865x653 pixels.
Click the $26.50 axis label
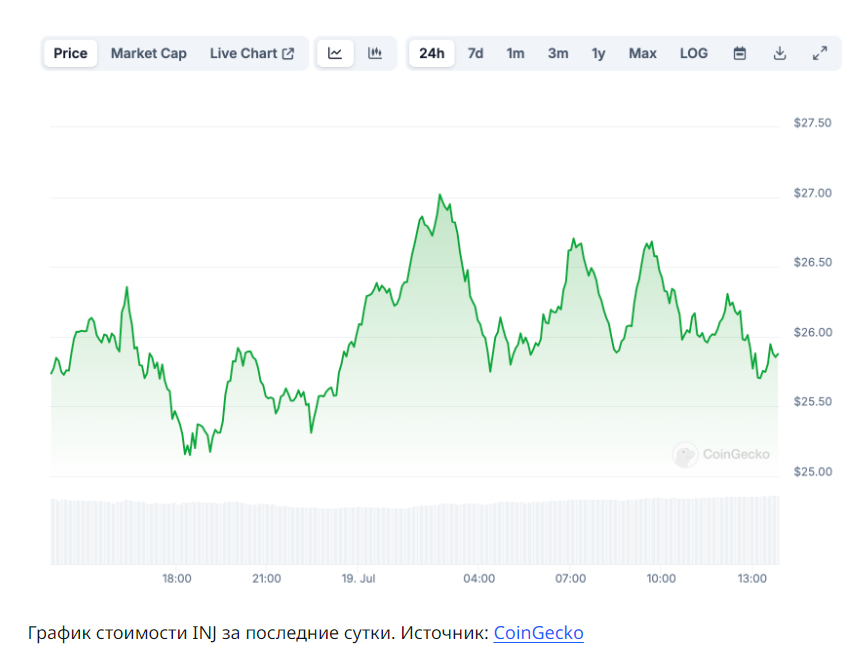(813, 263)
